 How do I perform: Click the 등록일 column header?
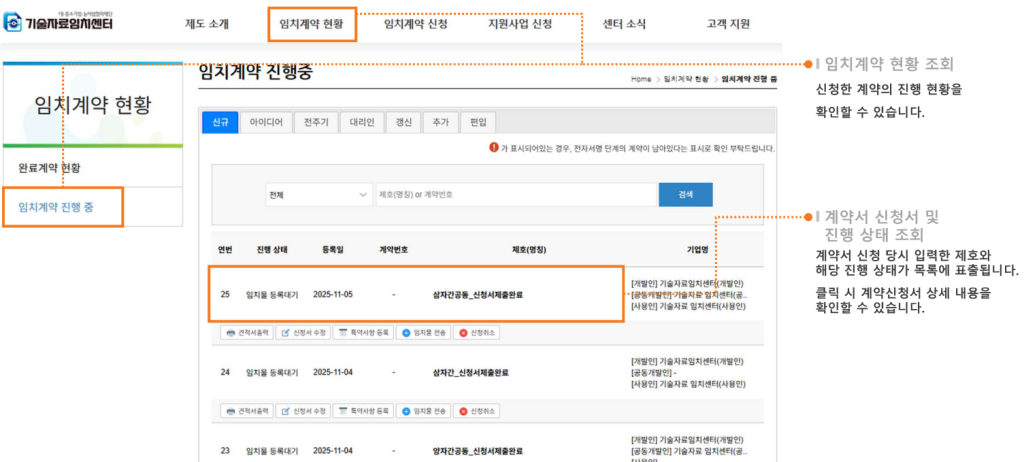333,250
